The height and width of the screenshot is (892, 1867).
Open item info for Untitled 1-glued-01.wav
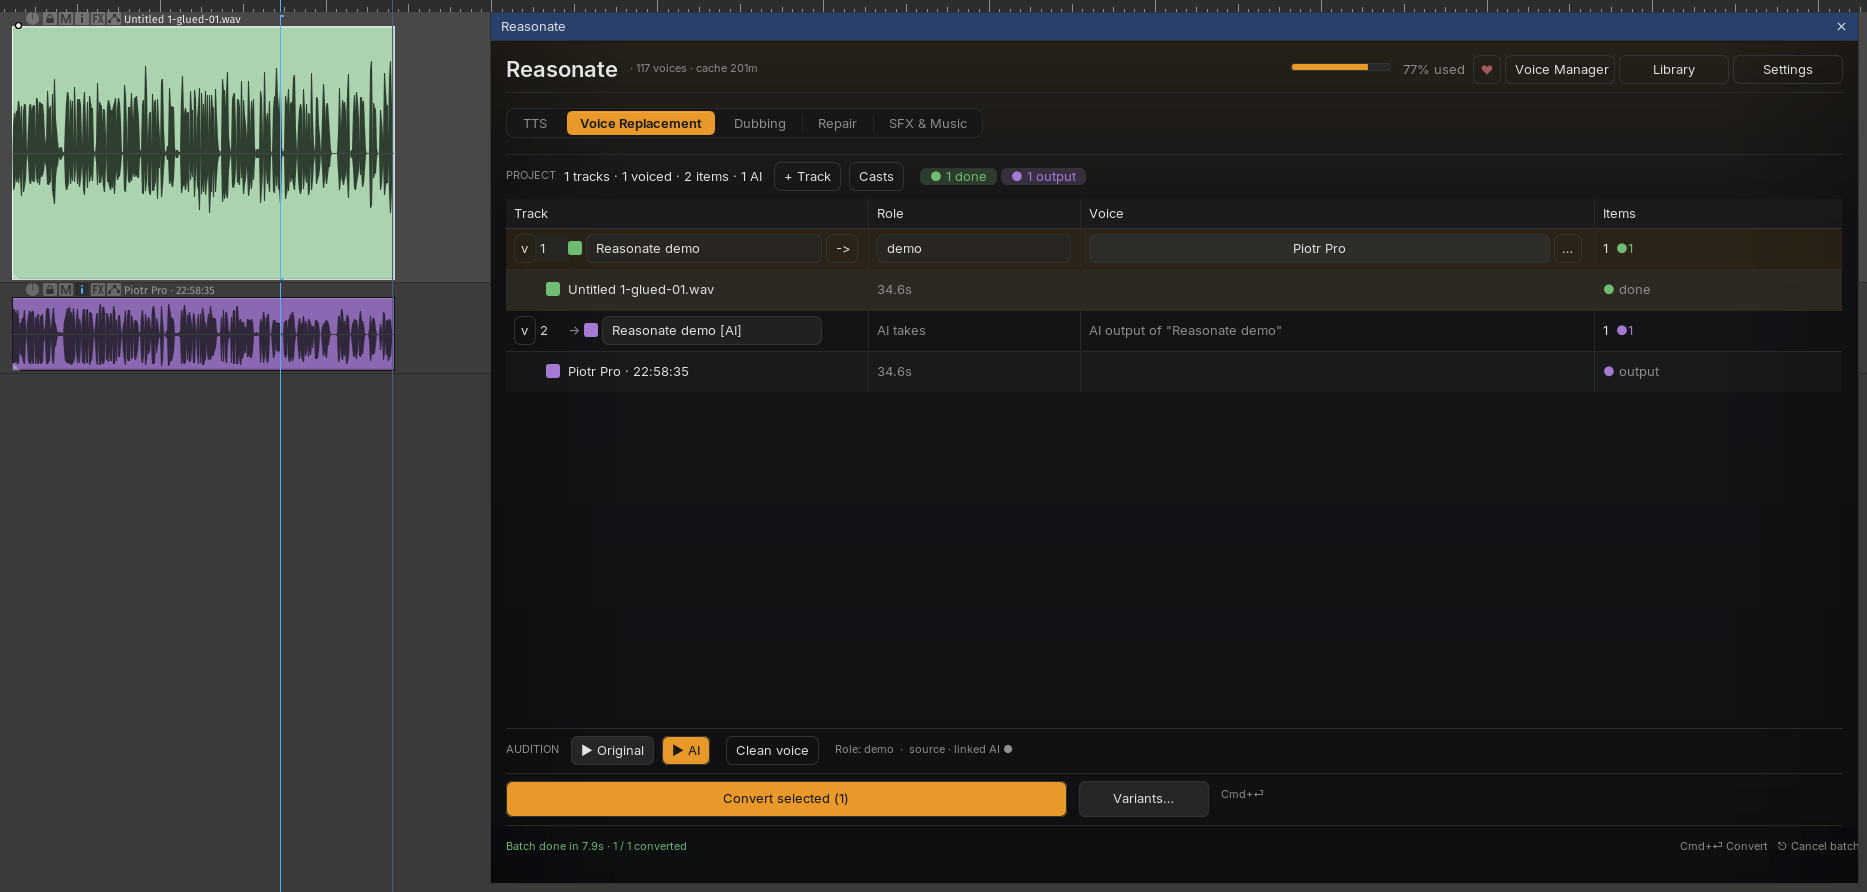82,19
